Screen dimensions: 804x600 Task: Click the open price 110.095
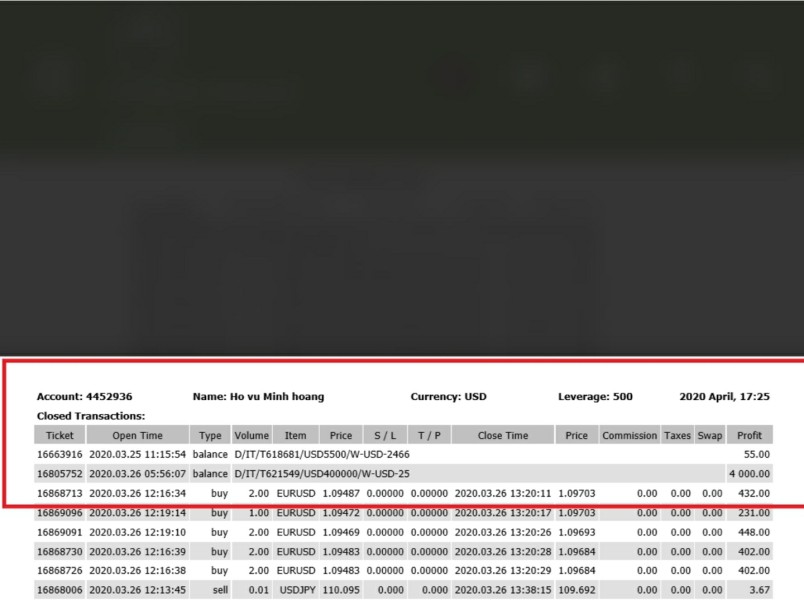pyautogui.click(x=341, y=590)
